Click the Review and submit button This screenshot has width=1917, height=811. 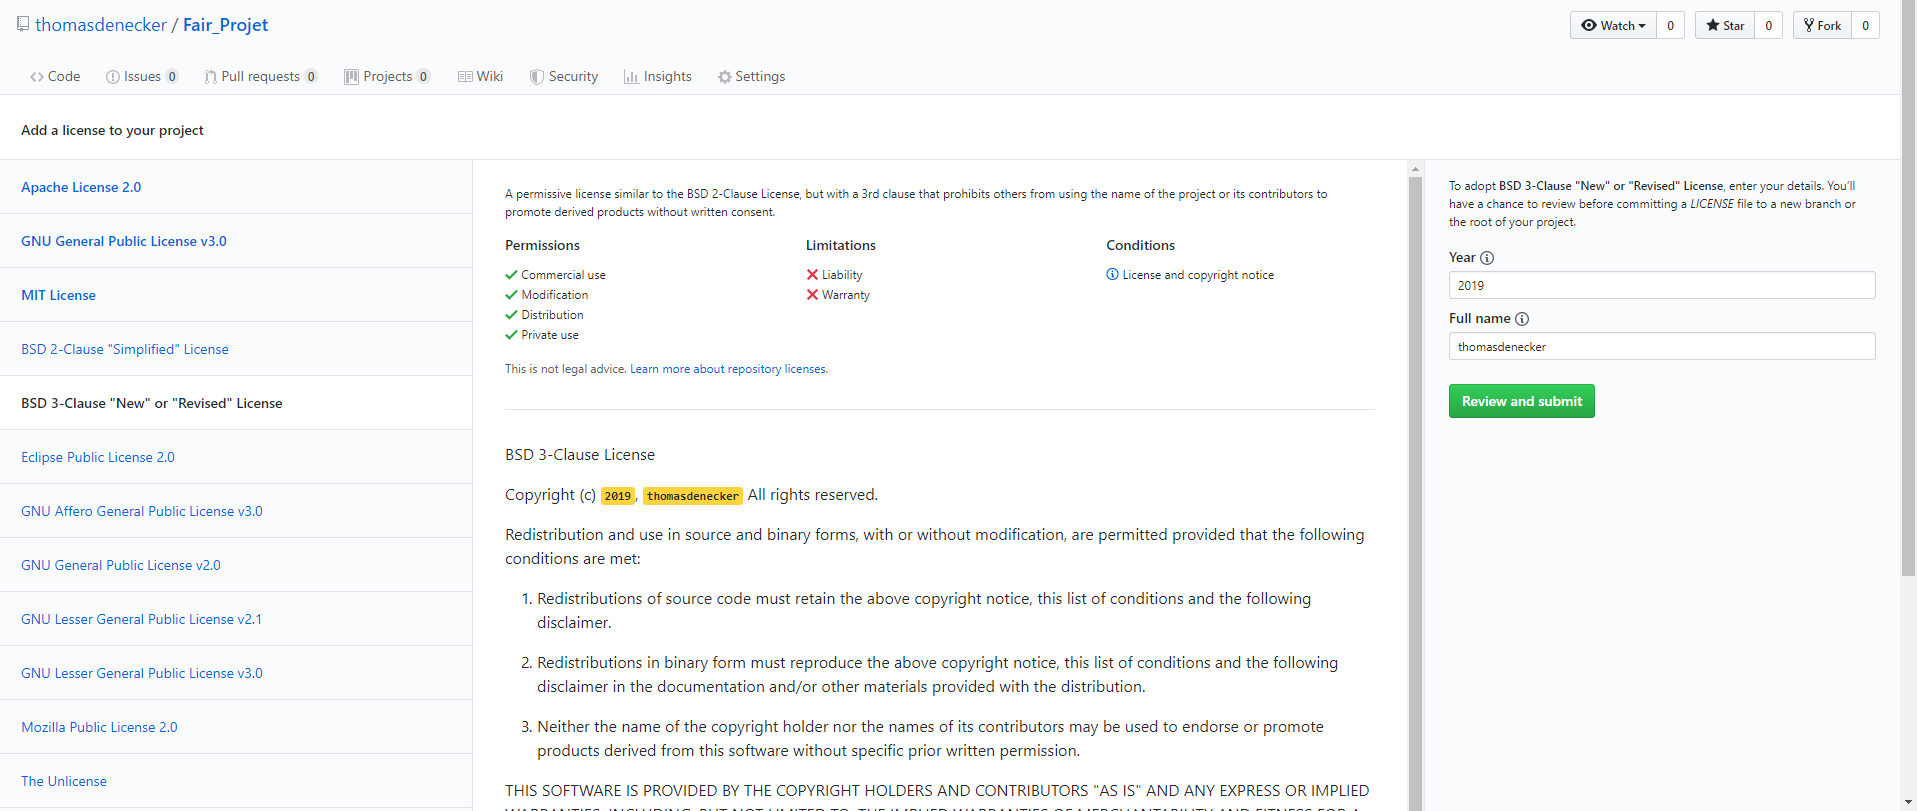point(1522,401)
